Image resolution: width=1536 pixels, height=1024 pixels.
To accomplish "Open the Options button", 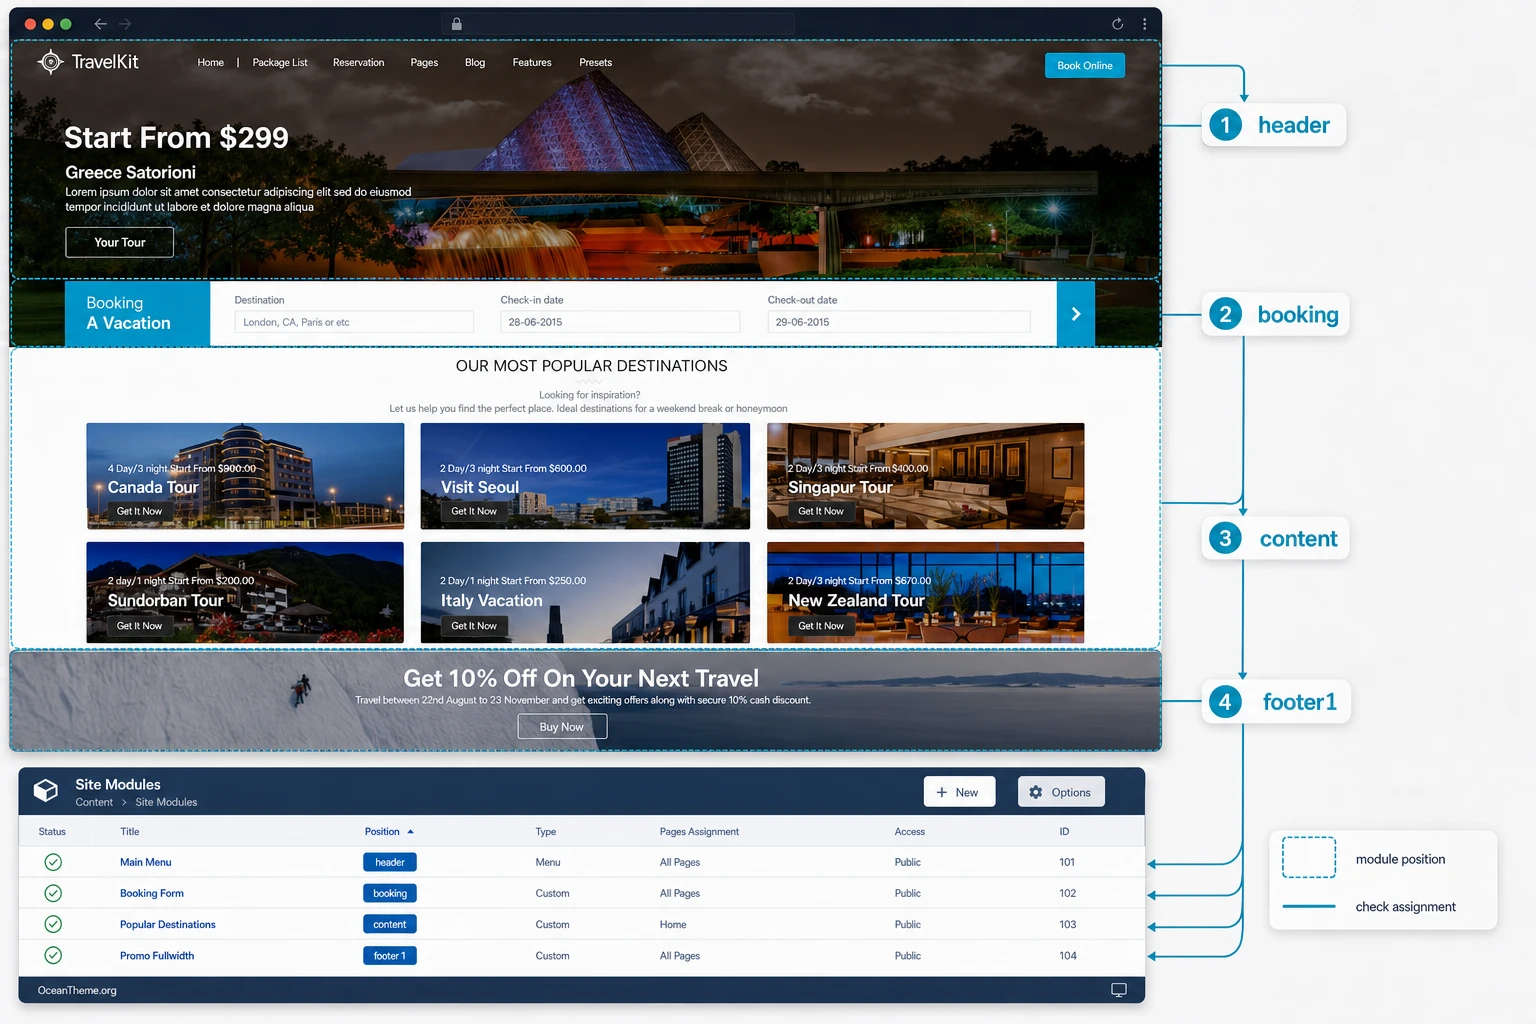I will point(1061,792).
